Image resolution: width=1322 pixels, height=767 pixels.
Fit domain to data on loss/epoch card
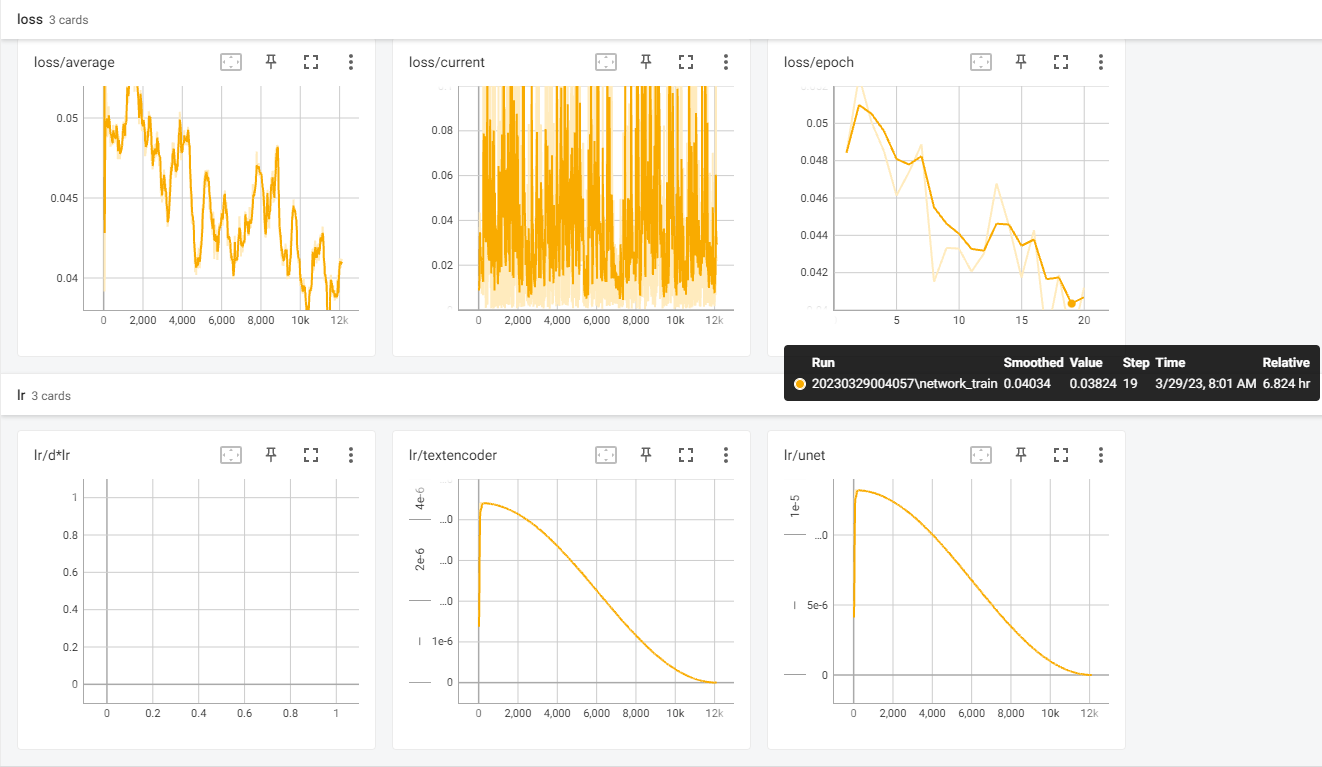tap(981, 62)
